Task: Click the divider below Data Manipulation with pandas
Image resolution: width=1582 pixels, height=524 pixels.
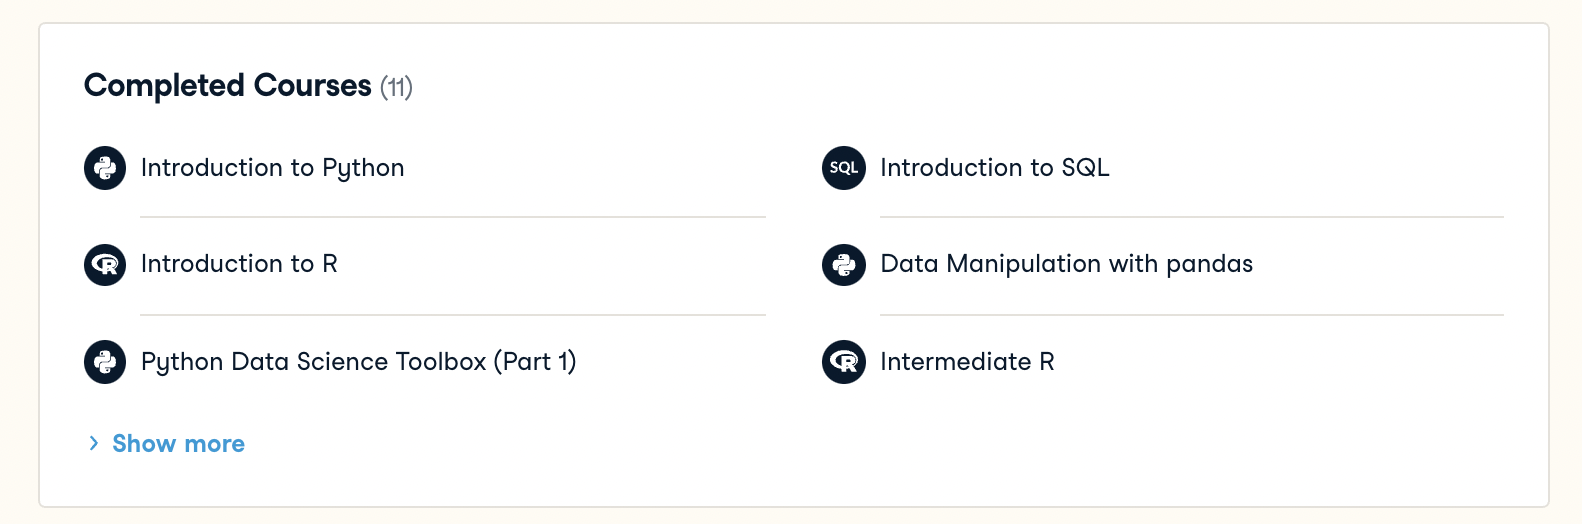Action: [1191, 315]
